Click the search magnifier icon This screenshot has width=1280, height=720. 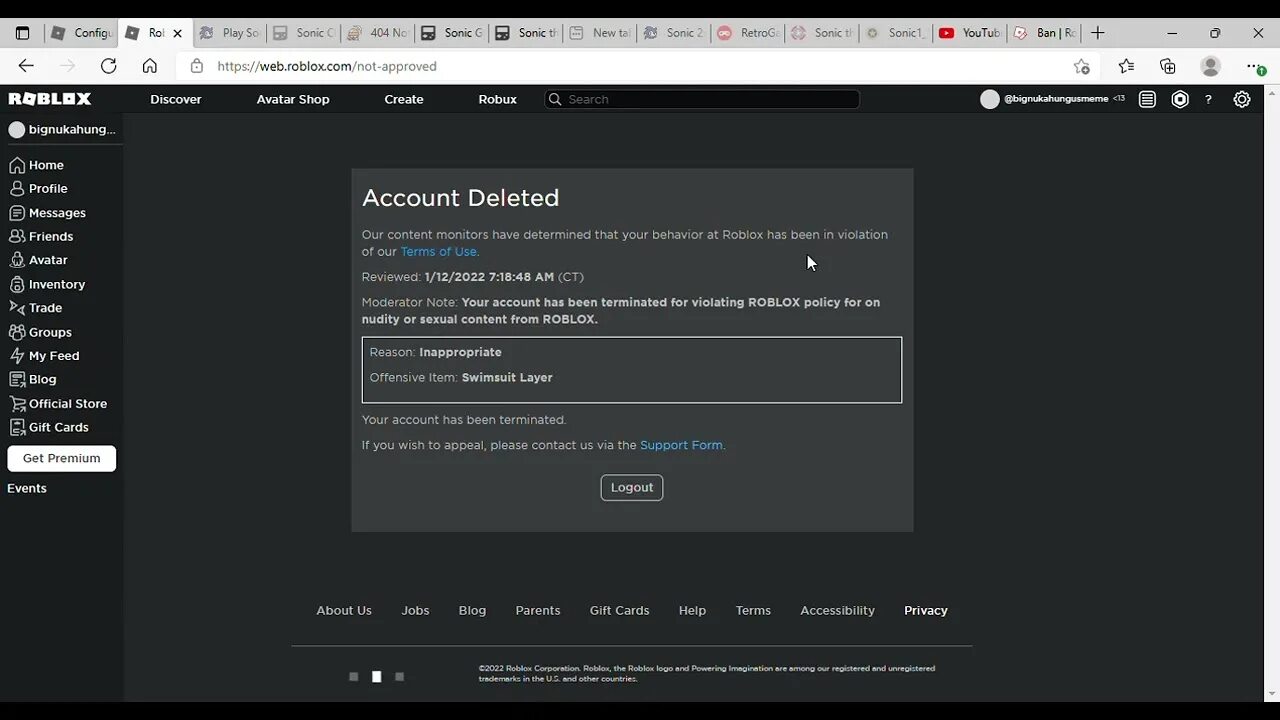click(x=555, y=99)
